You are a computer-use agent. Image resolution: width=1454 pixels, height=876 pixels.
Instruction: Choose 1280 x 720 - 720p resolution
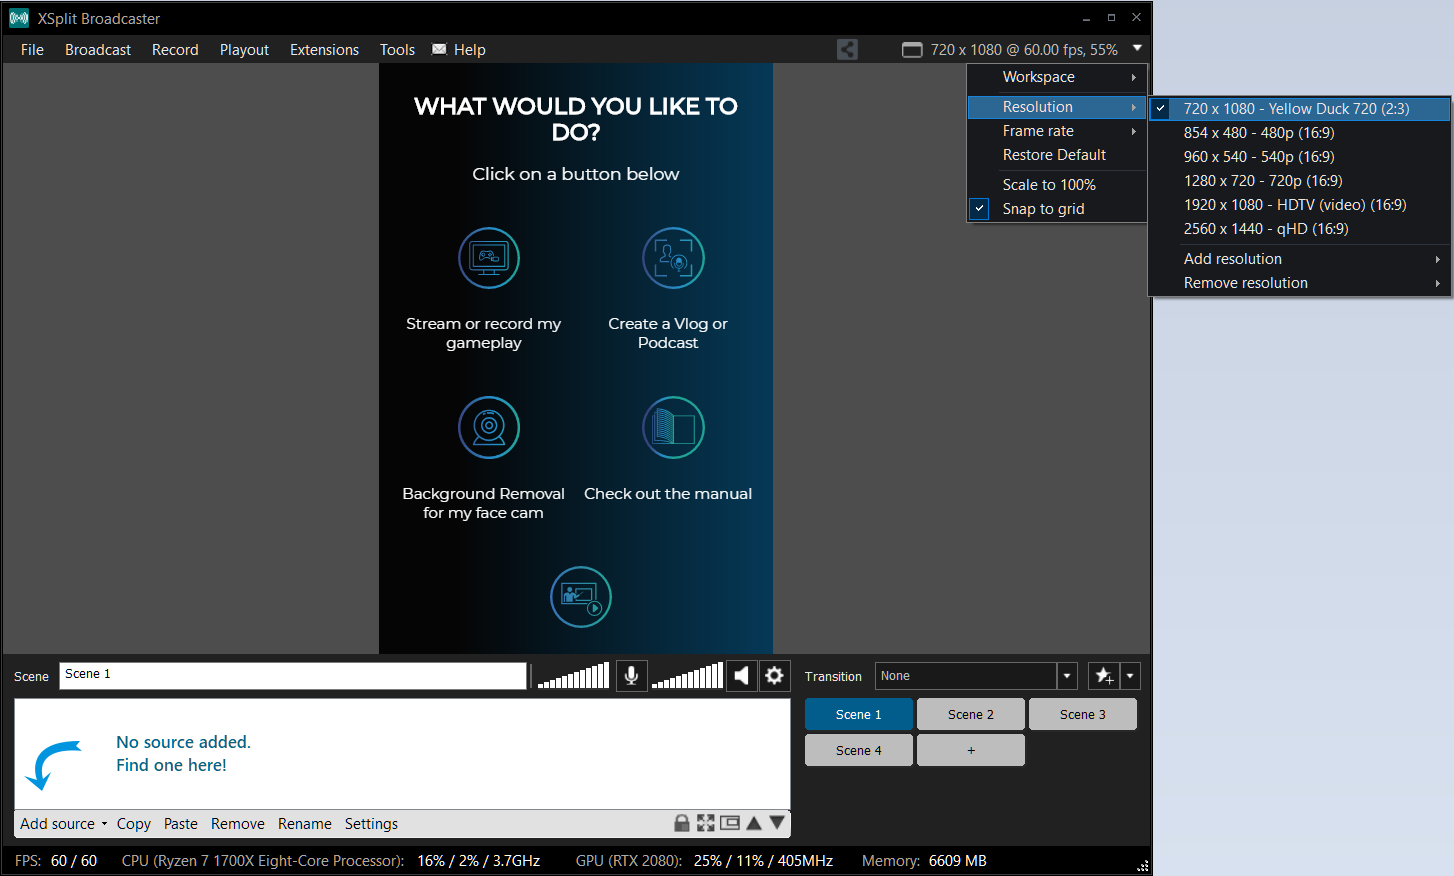coord(1300,180)
